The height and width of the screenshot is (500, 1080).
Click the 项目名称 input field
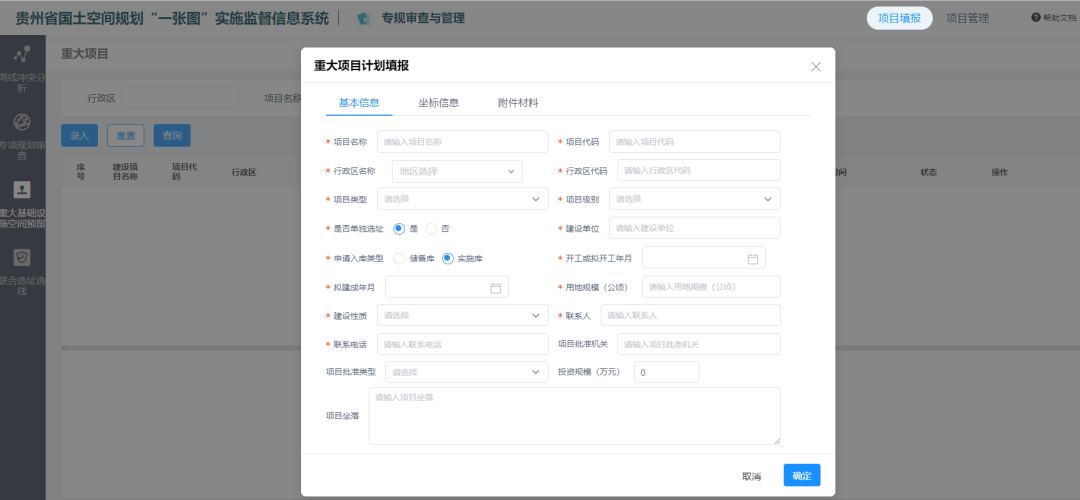tap(462, 142)
